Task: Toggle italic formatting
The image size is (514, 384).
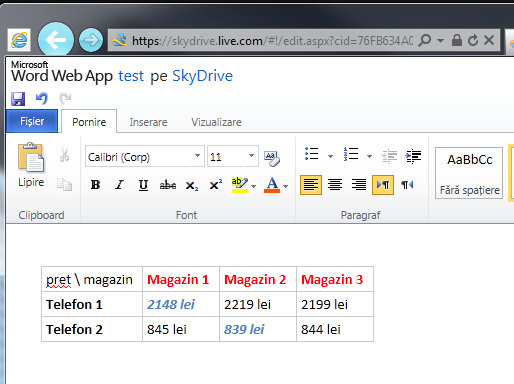Action: [119, 185]
